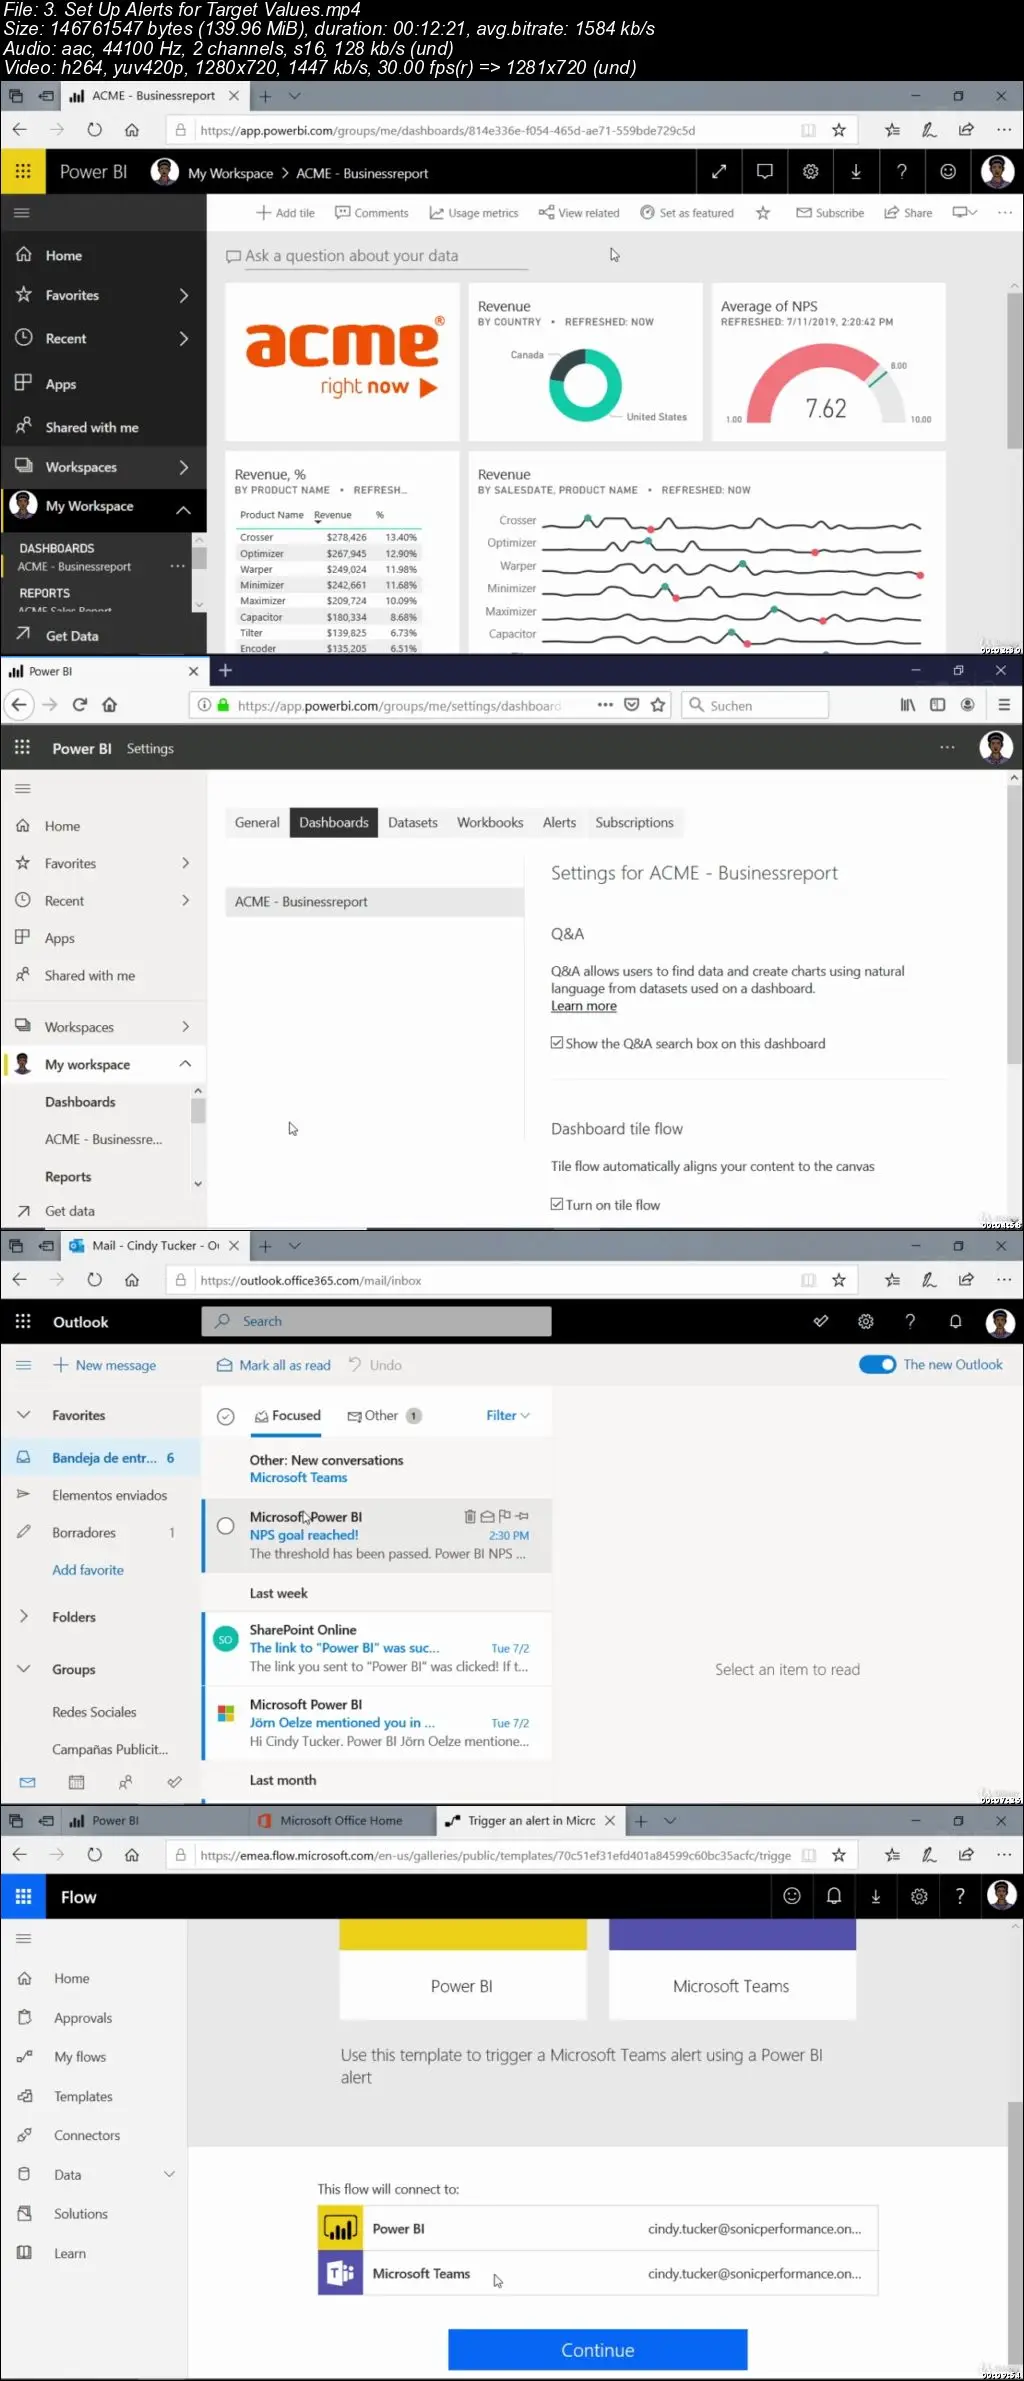Open notifications icon in top Power BI header
Screen dimensions: 1024x2381
[x=765, y=172]
